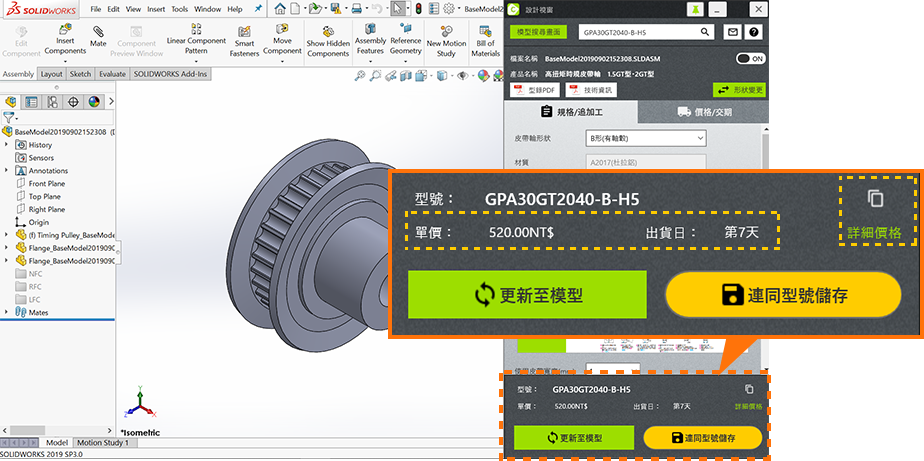Viewport: 924px width, 461px height.
Task: Switch to the 價格/交期 tab
Action: (x=703, y=113)
